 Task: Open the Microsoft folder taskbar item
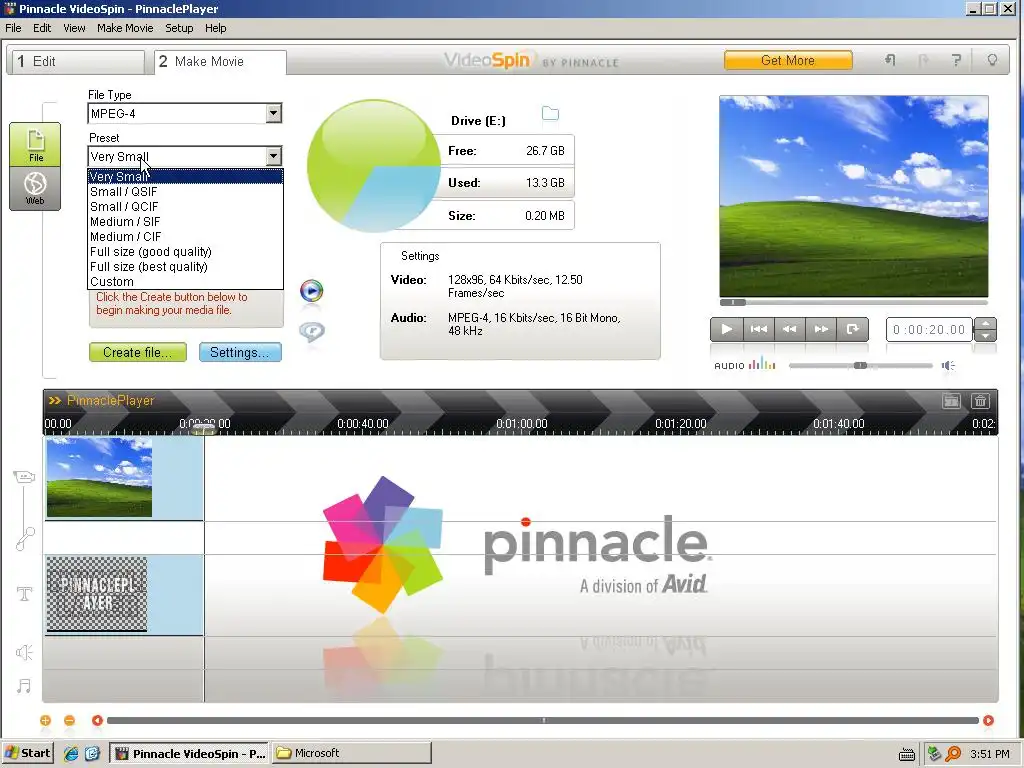point(351,753)
